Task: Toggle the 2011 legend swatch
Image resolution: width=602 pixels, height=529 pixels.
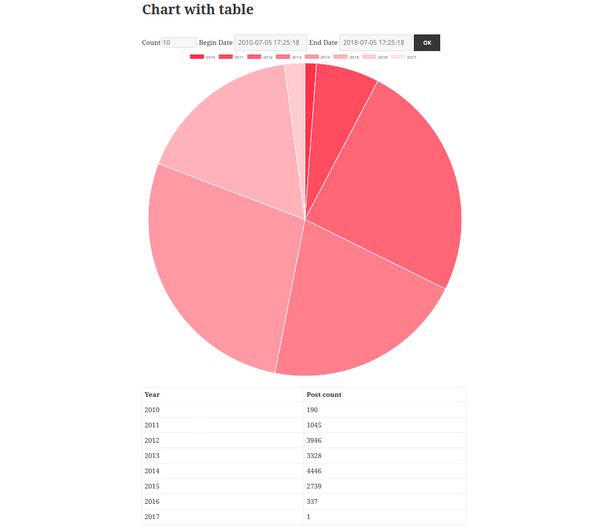Action: pos(226,57)
